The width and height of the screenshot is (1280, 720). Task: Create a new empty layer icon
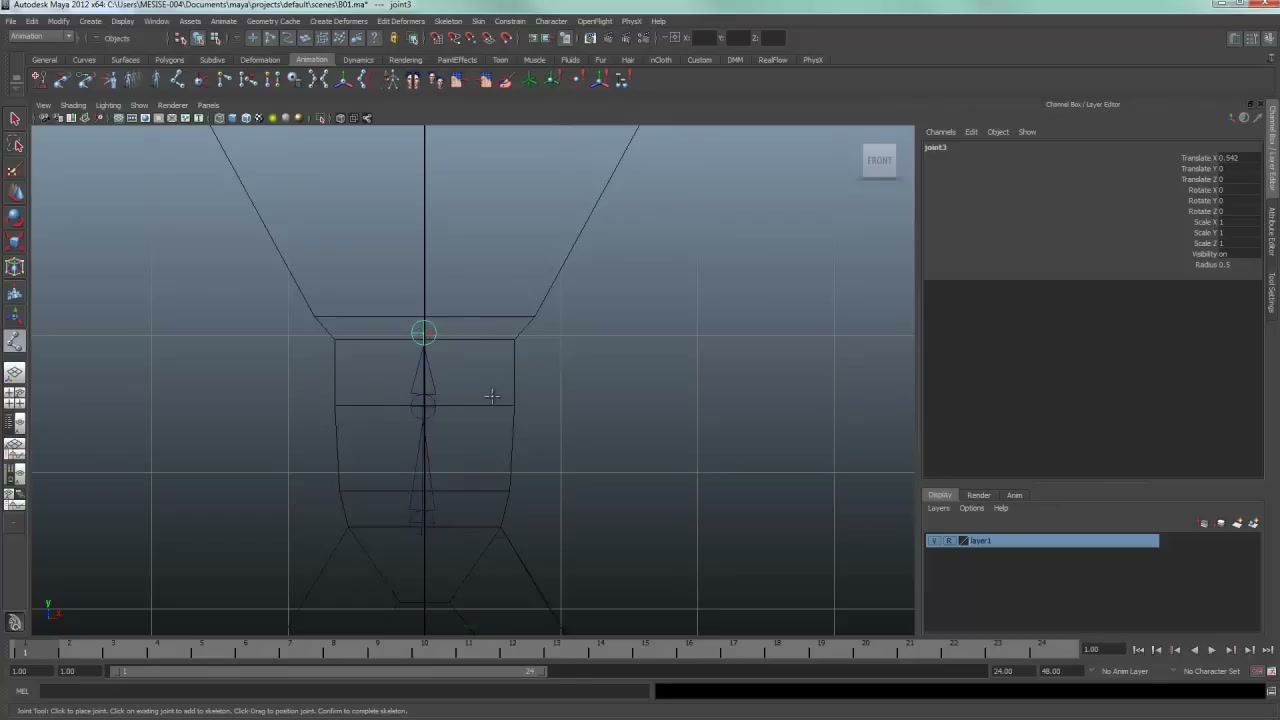(1237, 523)
